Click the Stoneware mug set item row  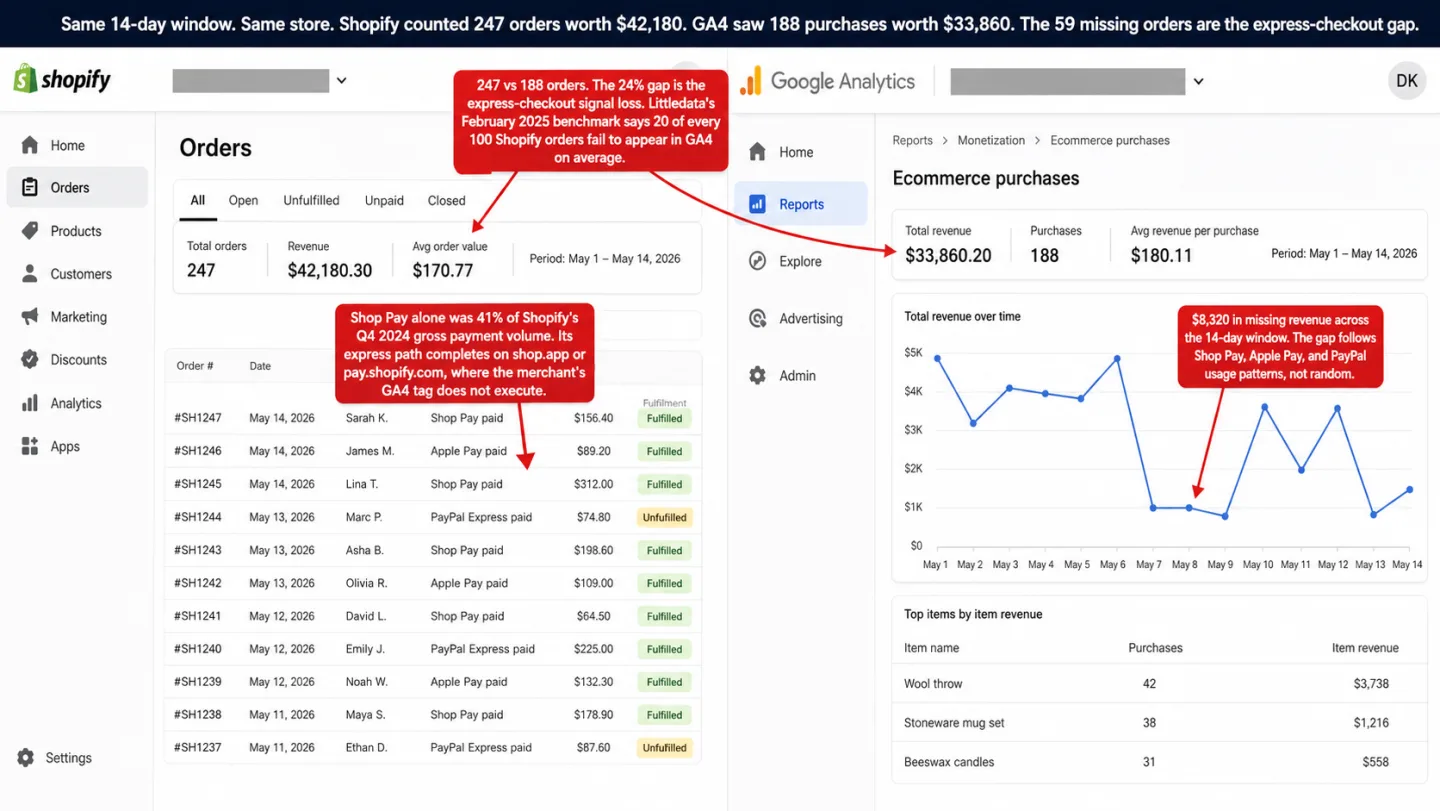pyautogui.click(x=1159, y=723)
